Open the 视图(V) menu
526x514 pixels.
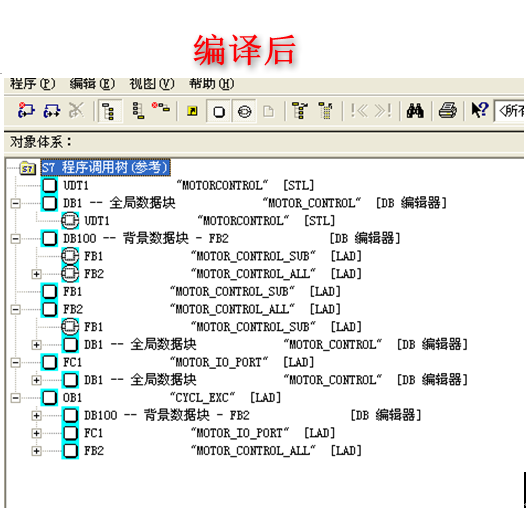click(152, 84)
